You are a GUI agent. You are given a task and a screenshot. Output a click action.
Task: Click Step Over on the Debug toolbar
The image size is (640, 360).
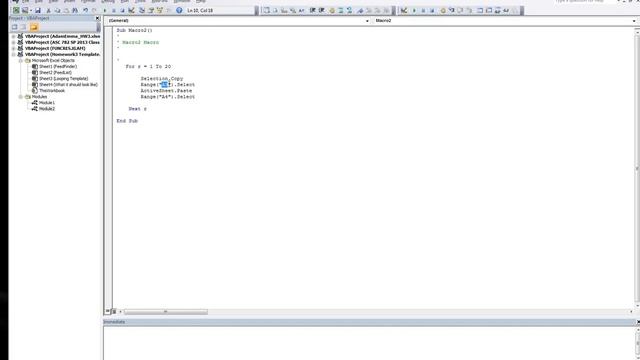coord(460,10)
